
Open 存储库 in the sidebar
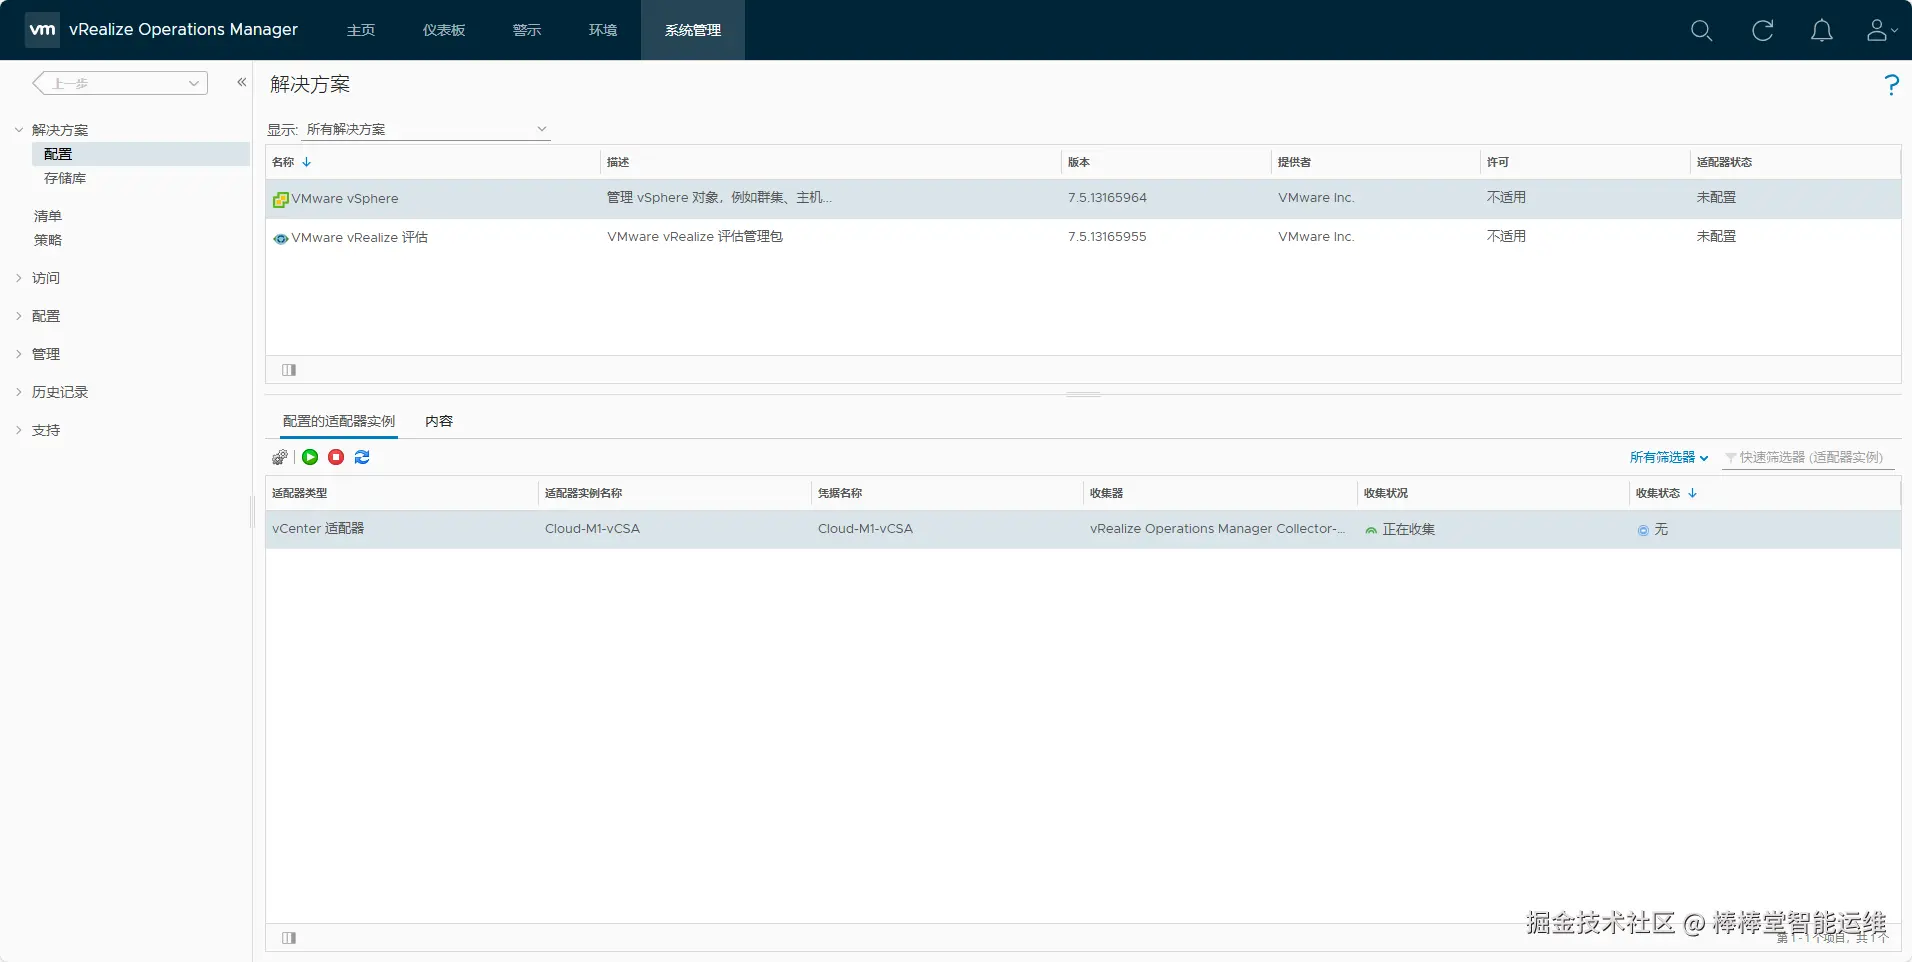click(65, 178)
